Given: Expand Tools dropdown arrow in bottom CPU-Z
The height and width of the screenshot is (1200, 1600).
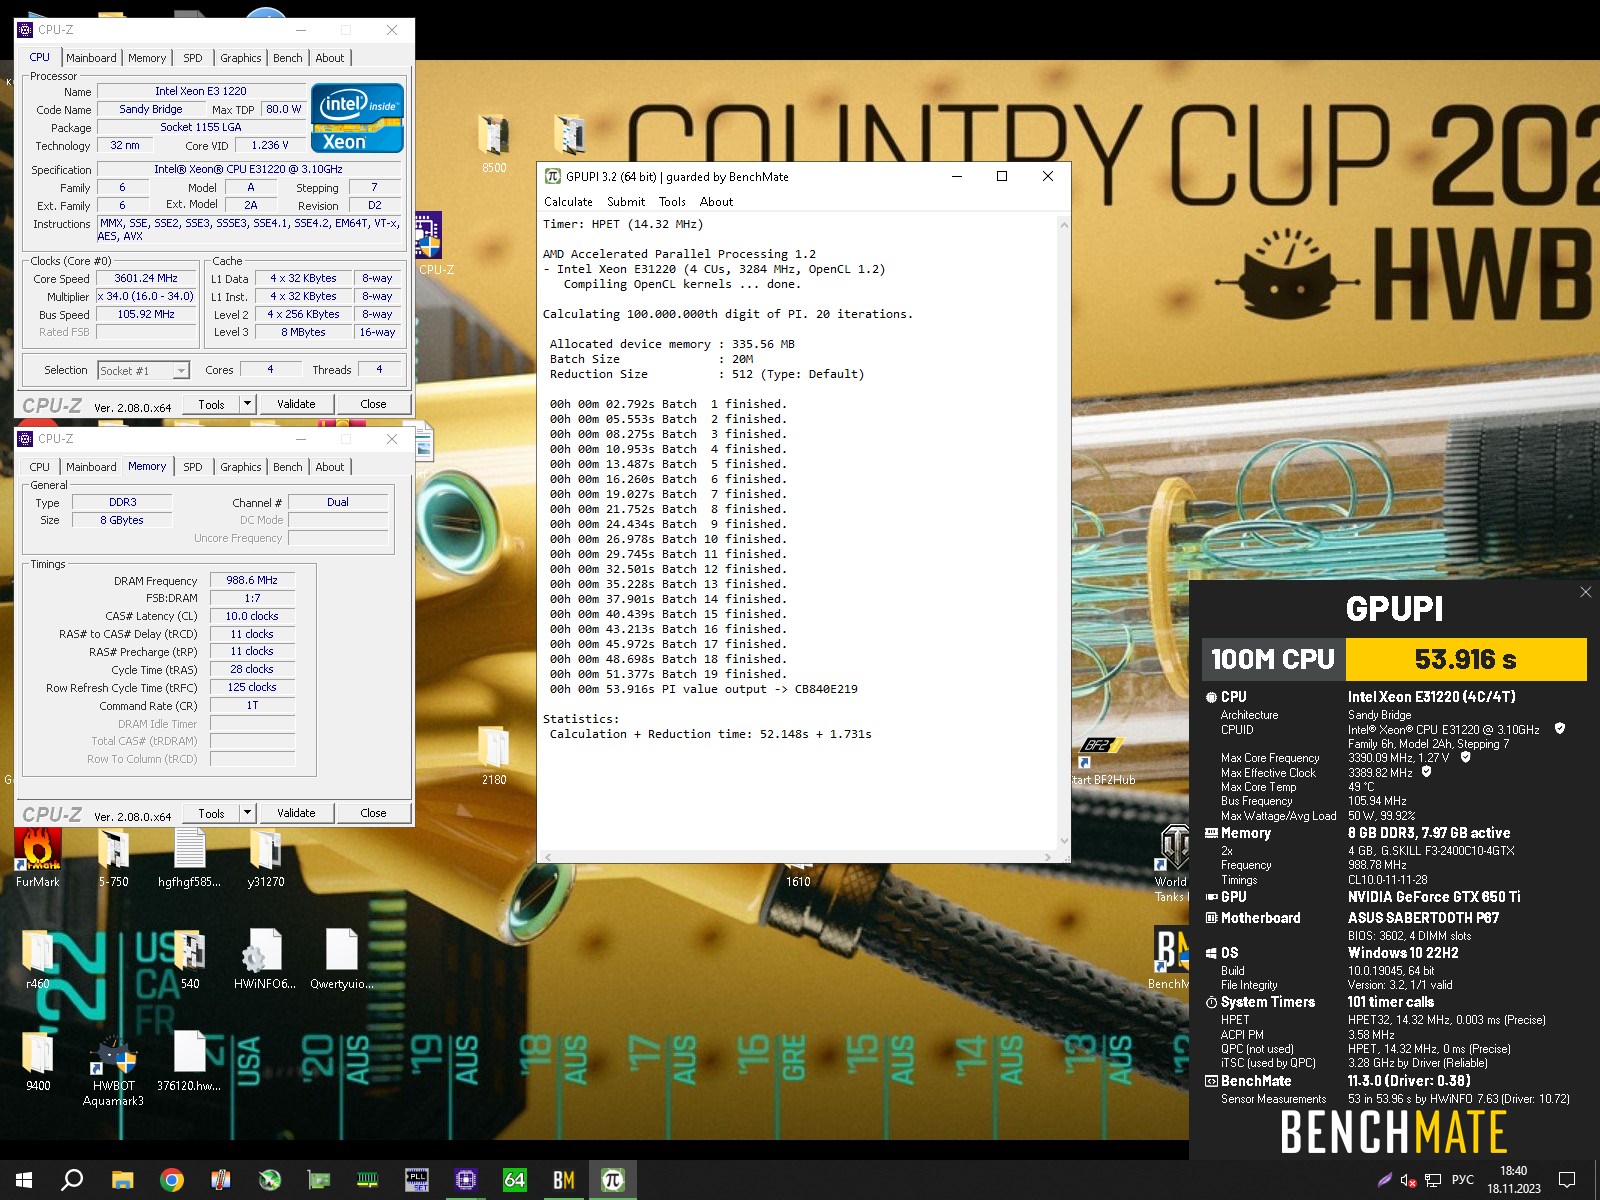Looking at the screenshot, I should 247,813.
